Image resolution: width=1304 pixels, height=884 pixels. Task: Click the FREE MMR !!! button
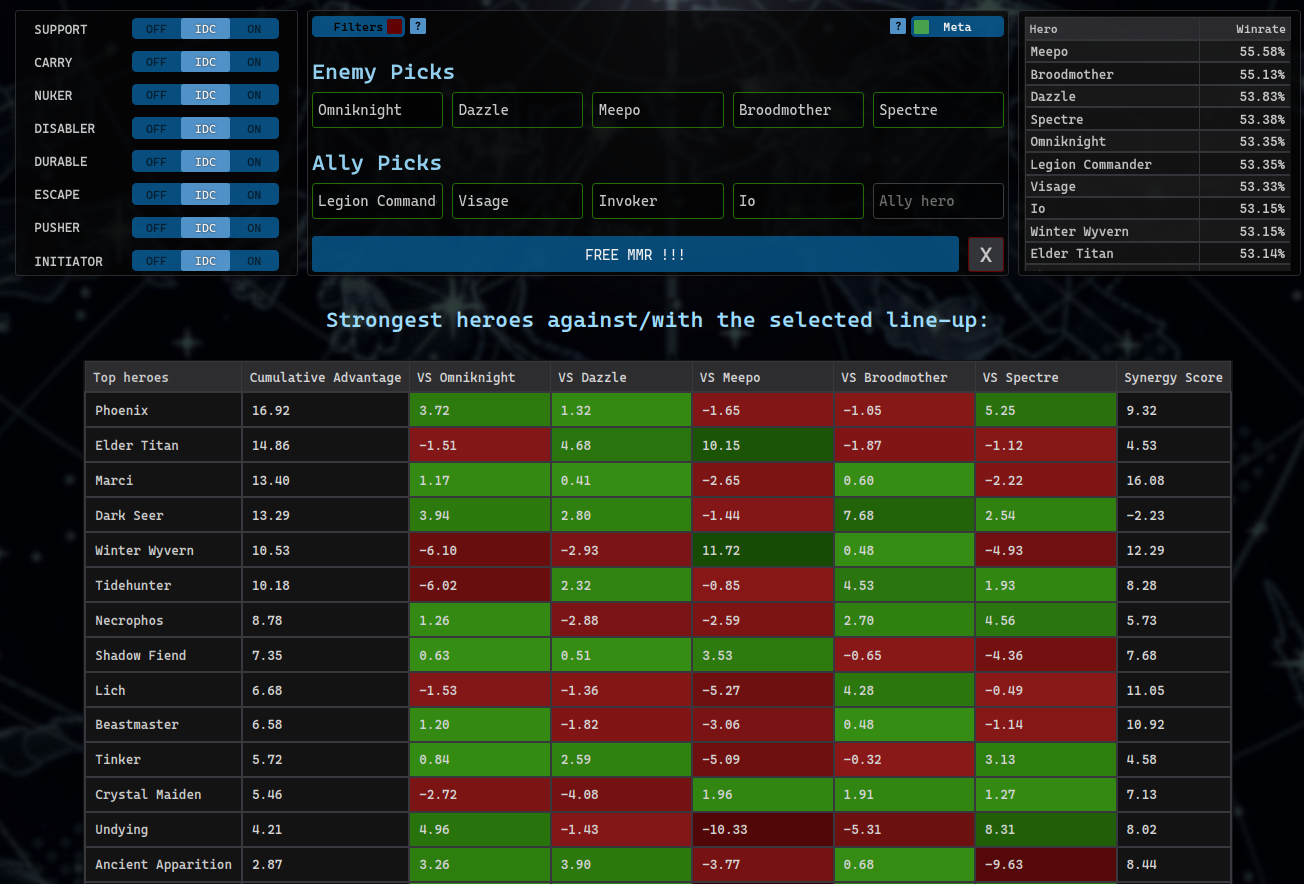pos(635,255)
